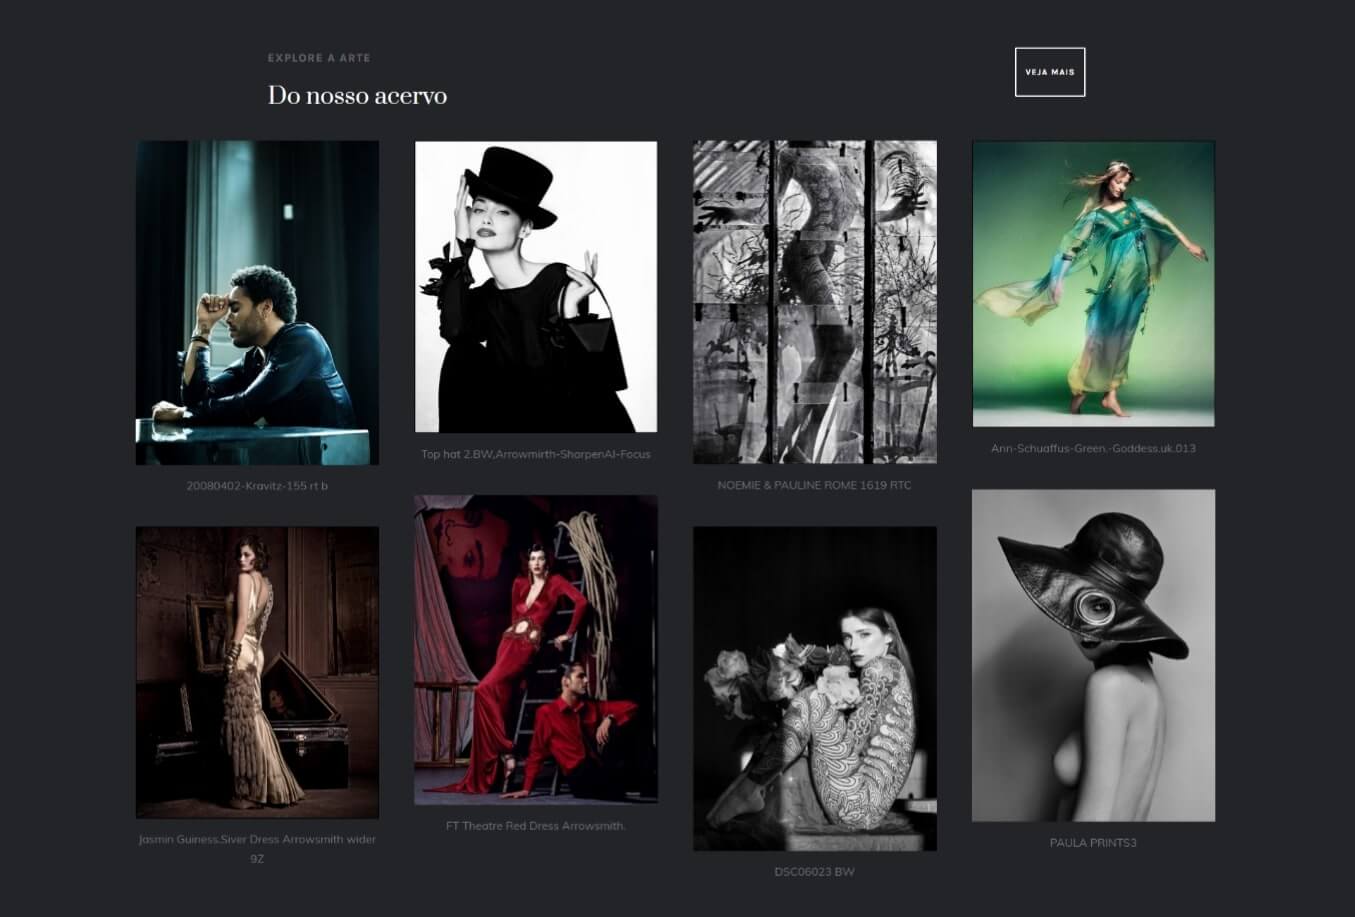
Task: Click the caption '20080402-Kravitz-155 rt b'
Action: pyautogui.click(x=257, y=486)
